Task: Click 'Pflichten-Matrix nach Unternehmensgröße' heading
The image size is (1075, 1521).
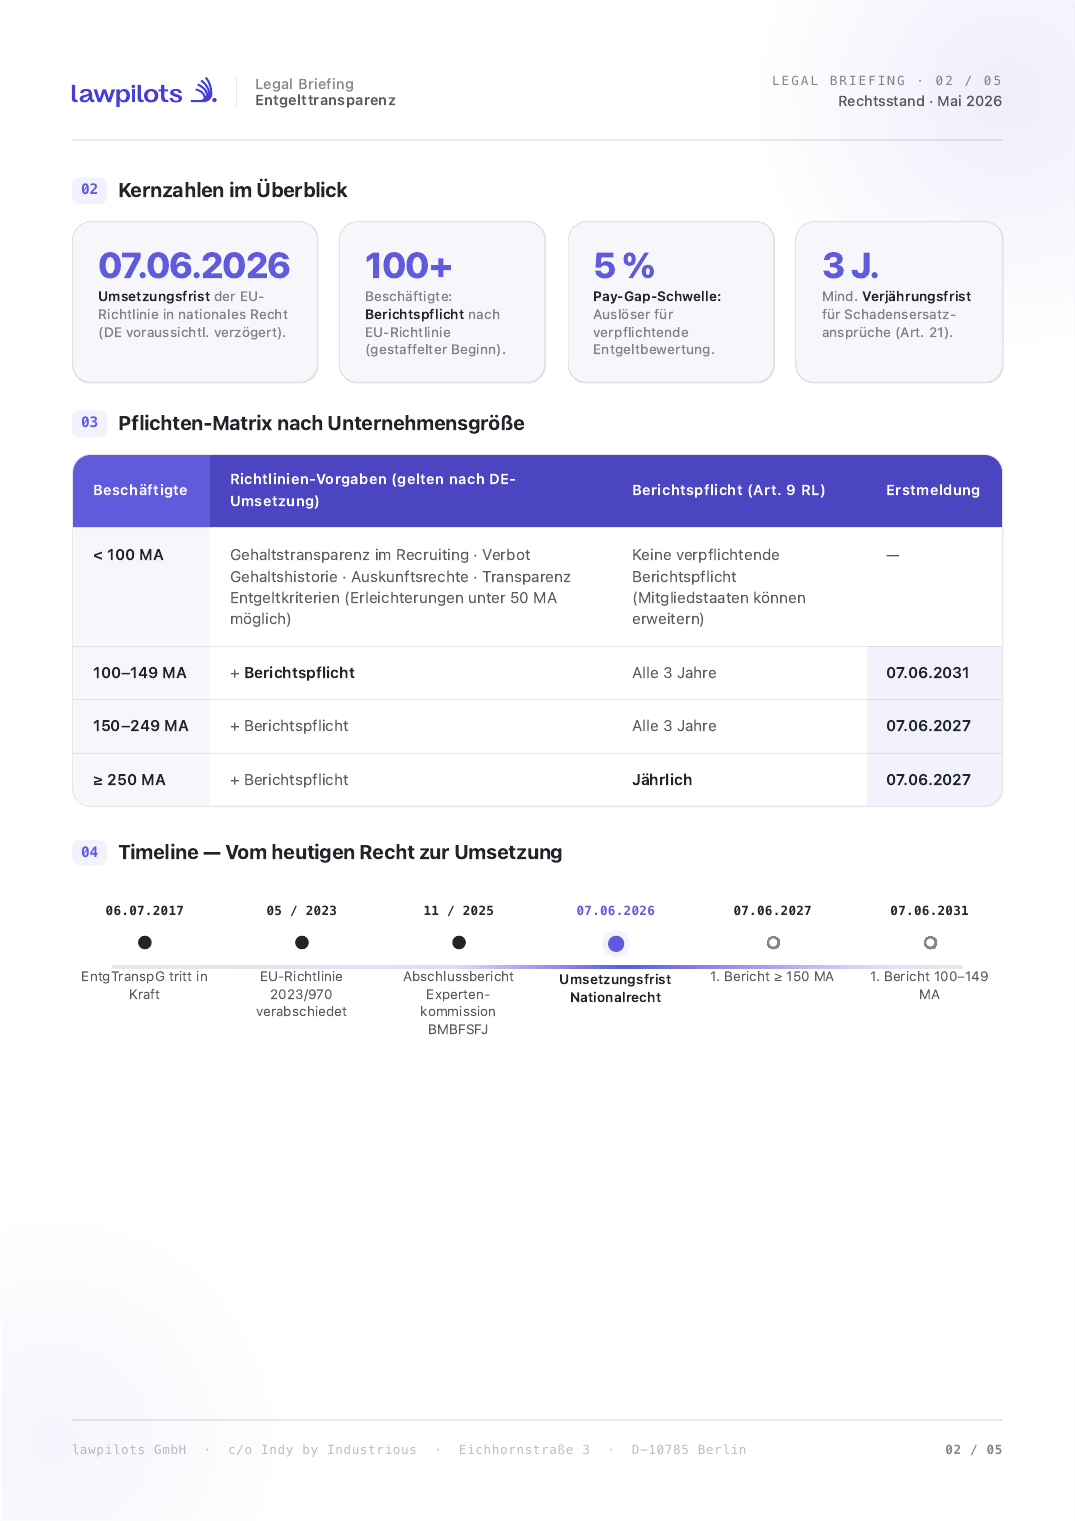Action: coord(322,423)
